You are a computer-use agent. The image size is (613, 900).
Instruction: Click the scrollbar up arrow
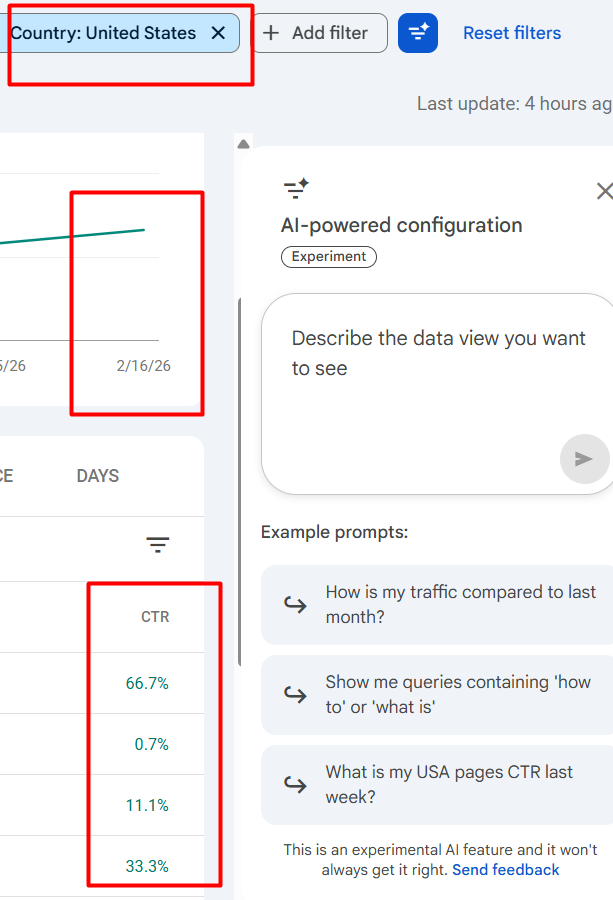[243, 145]
